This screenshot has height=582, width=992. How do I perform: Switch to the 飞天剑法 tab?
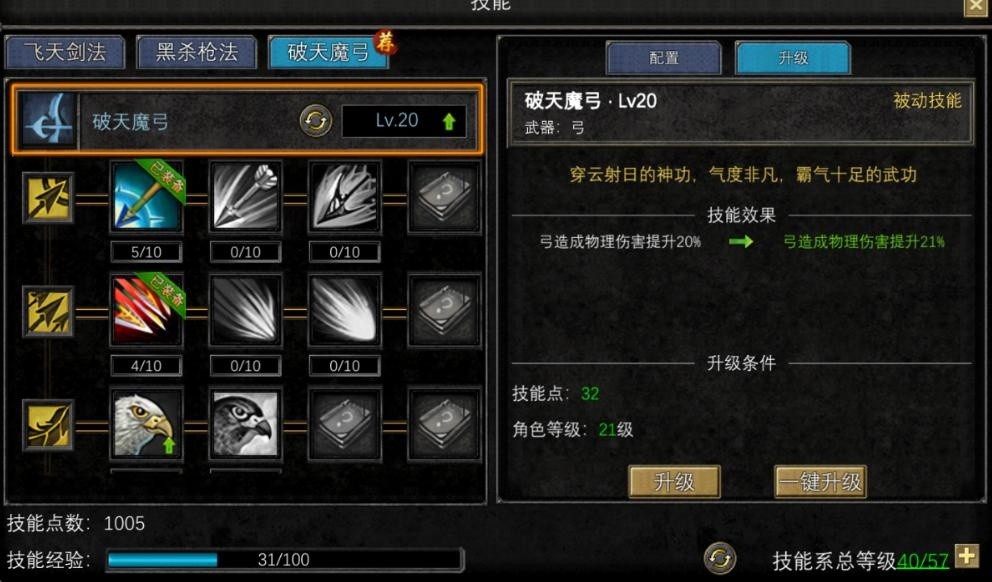pyautogui.click(x=65, y=52)
